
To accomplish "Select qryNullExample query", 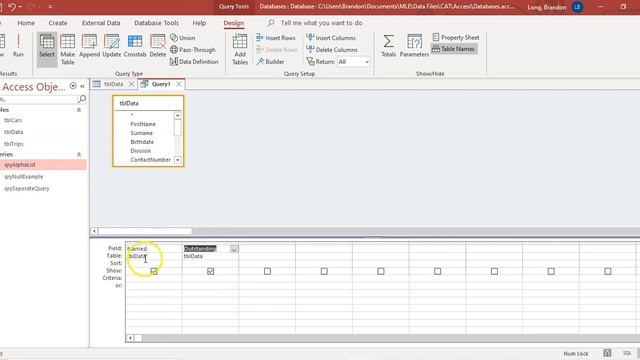I will 24,177.
